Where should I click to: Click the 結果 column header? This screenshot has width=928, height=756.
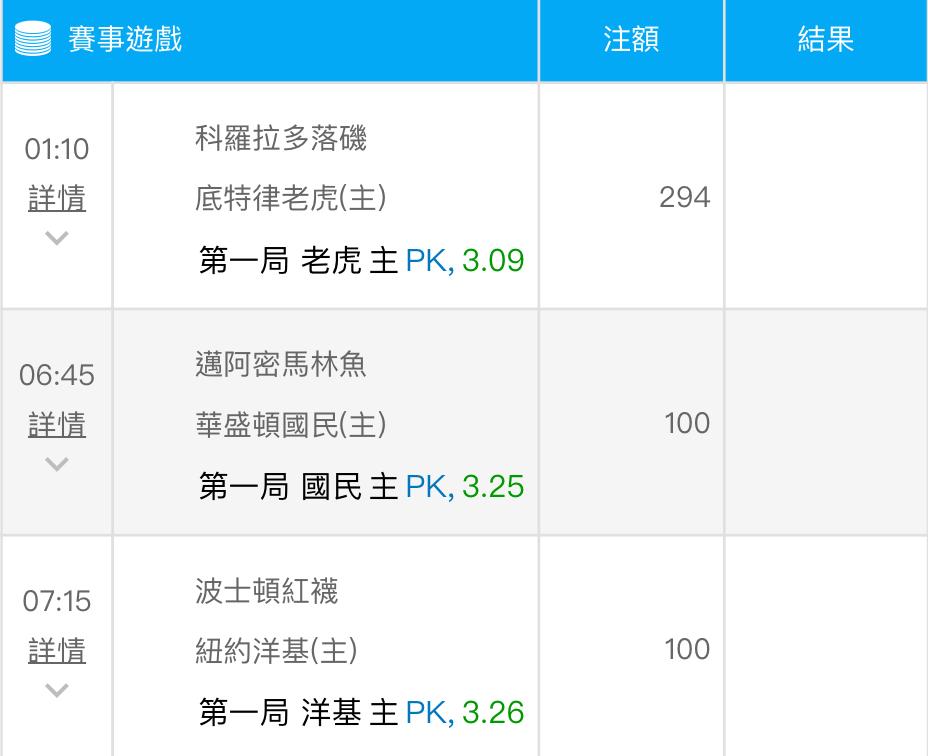(826, 40)
